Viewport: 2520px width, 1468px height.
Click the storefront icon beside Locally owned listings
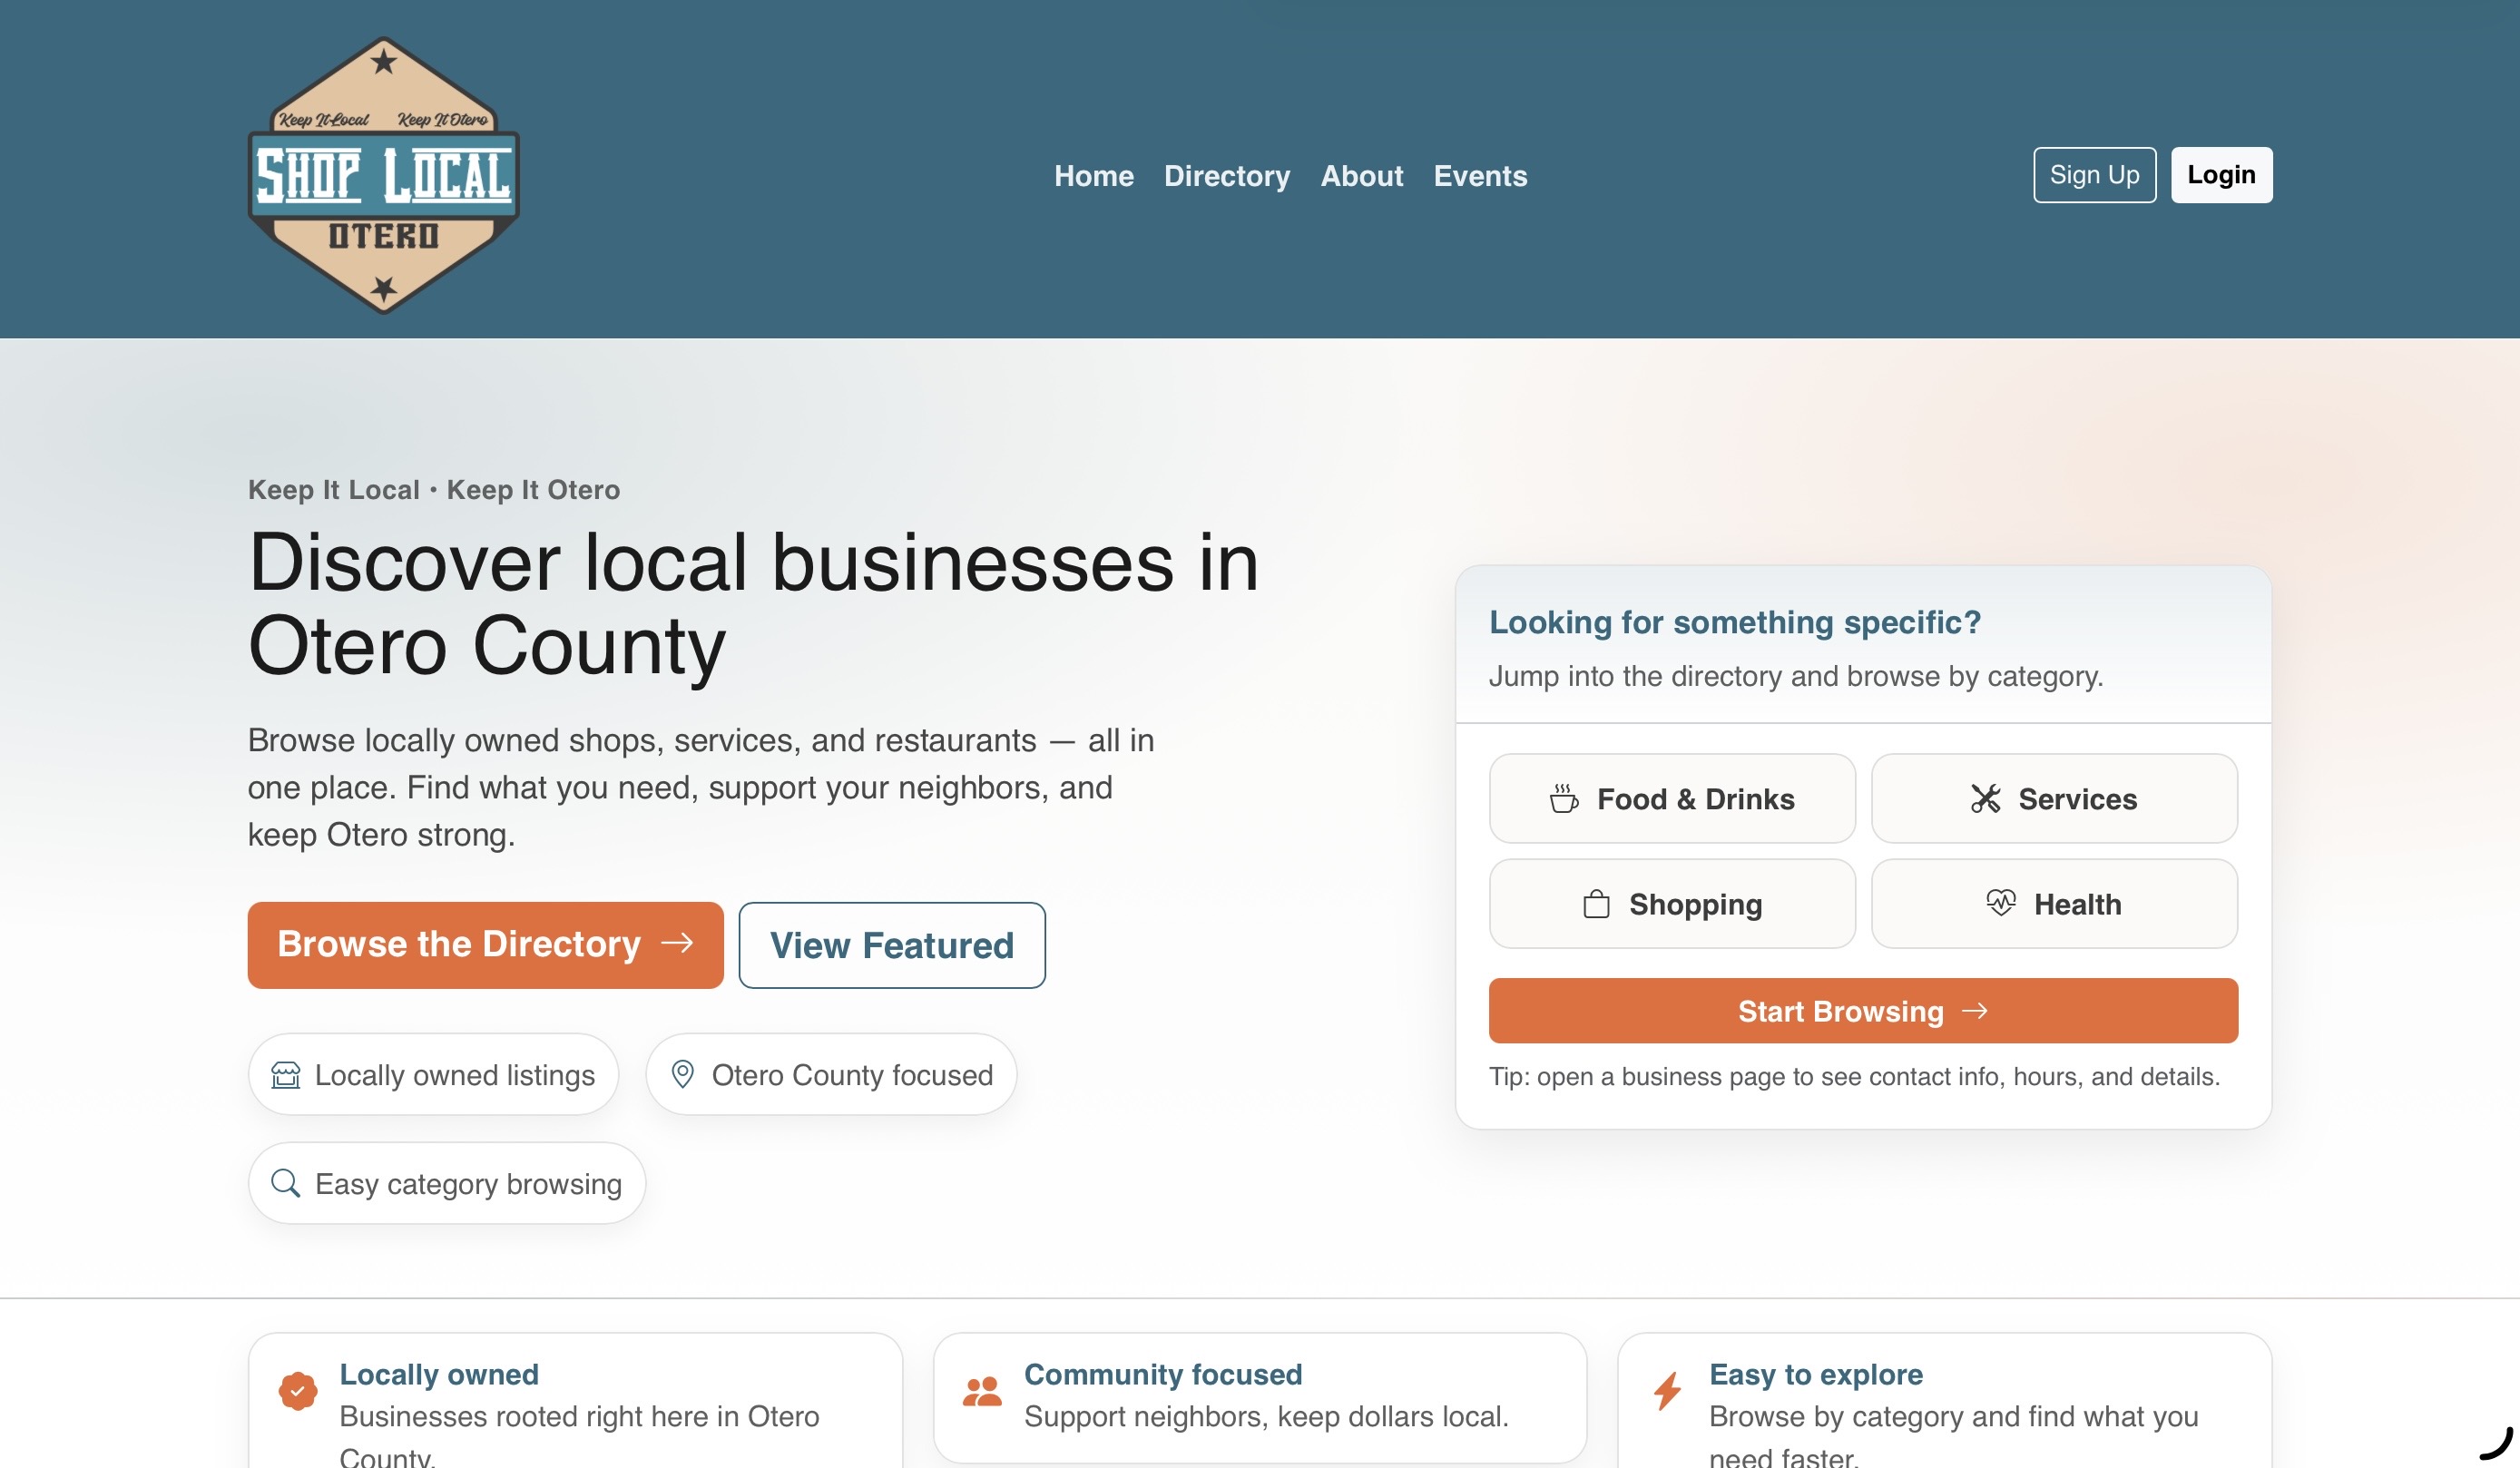click(x=285, y=1074)
